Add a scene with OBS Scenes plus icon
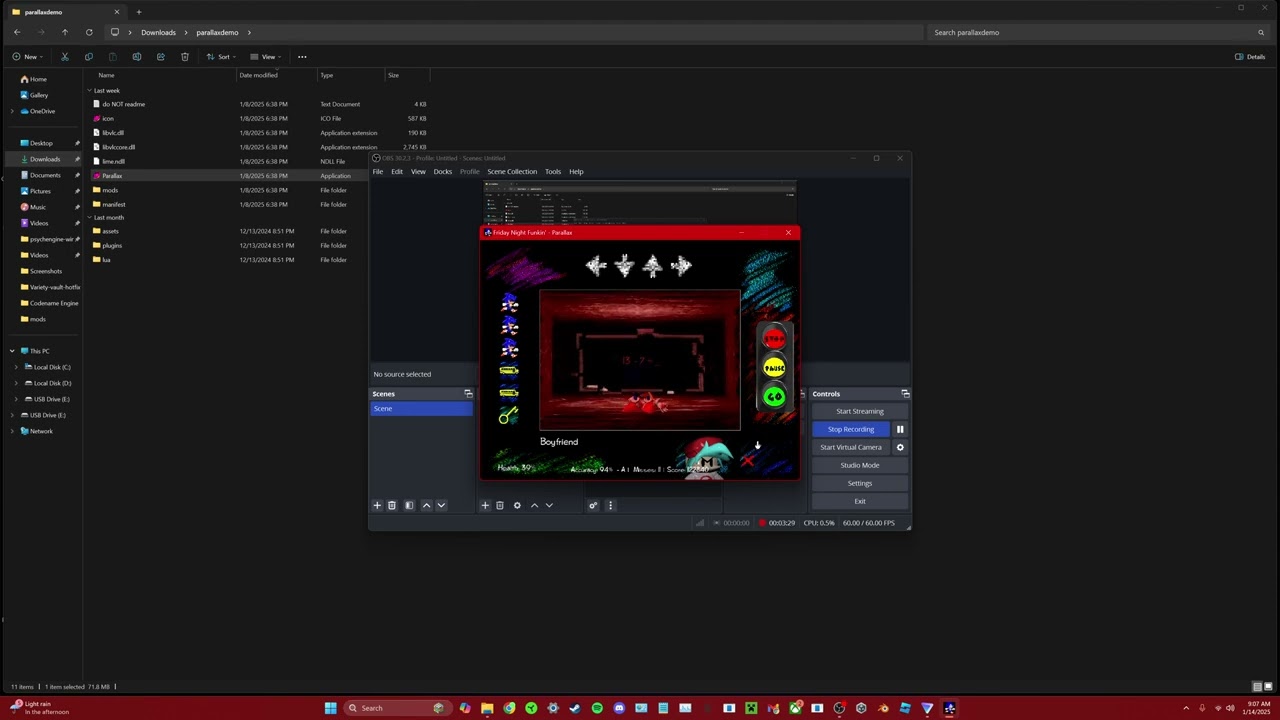The width and height of the screenshot is (1280, 720). click(x=377, y=505)
